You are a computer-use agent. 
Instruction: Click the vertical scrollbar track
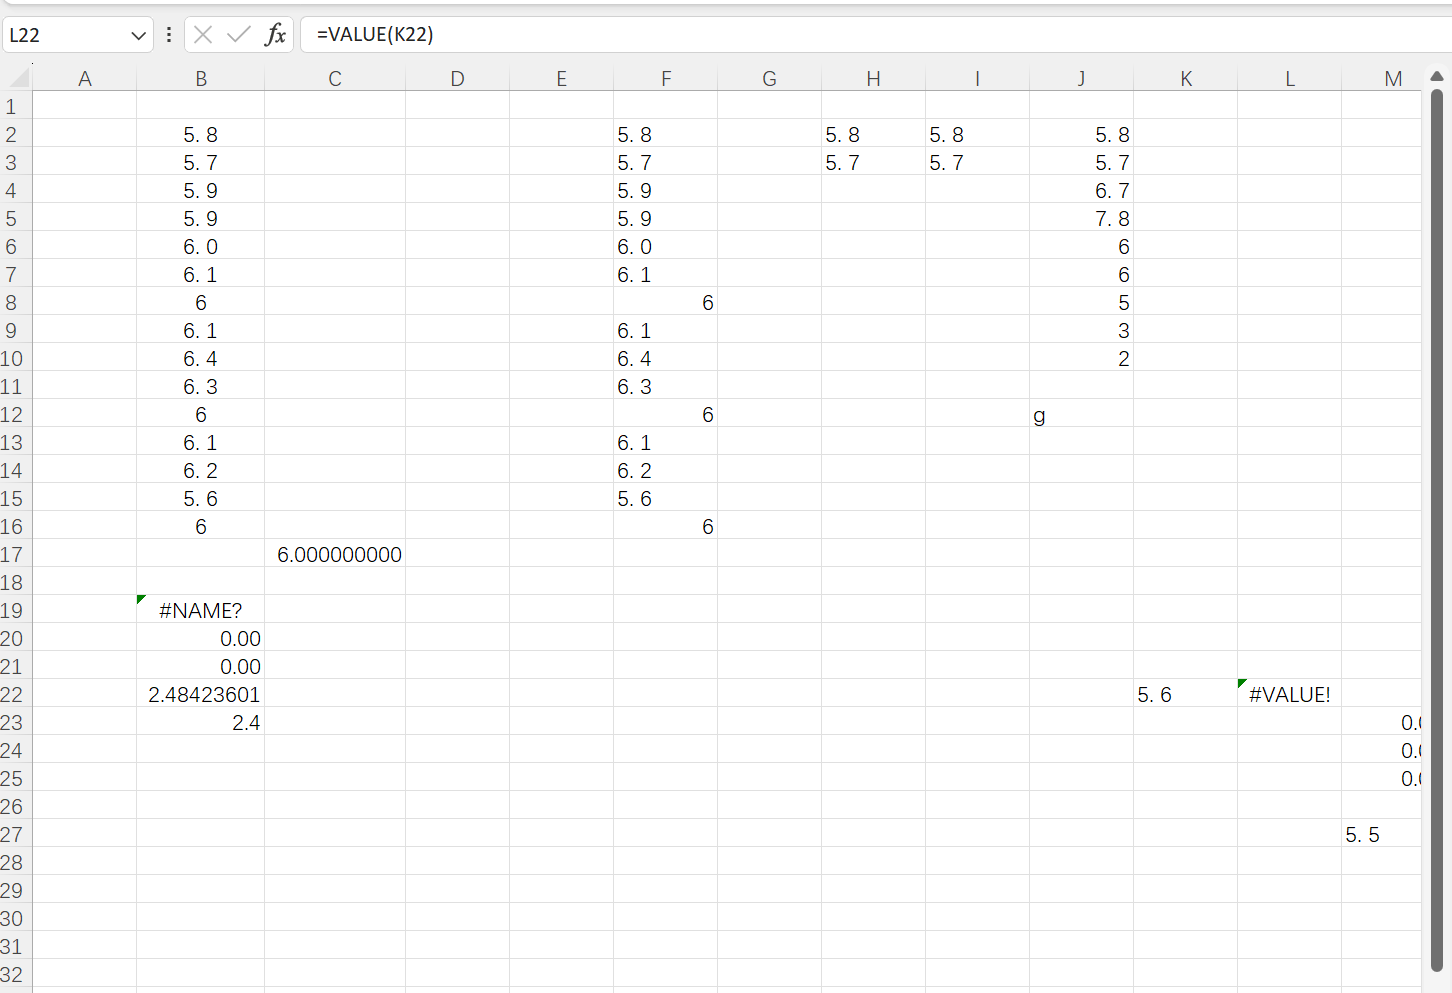tap(1437, 500)
